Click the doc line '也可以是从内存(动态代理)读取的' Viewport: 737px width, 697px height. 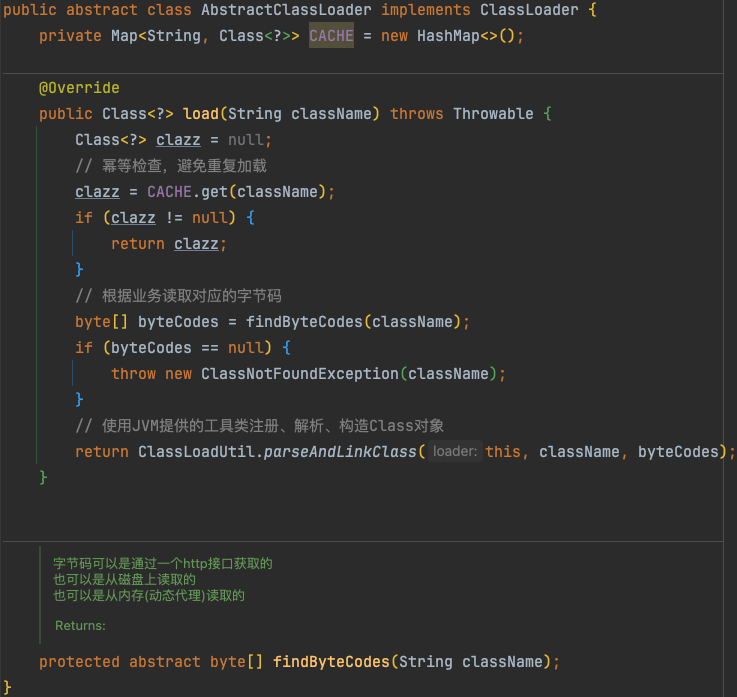149,595
